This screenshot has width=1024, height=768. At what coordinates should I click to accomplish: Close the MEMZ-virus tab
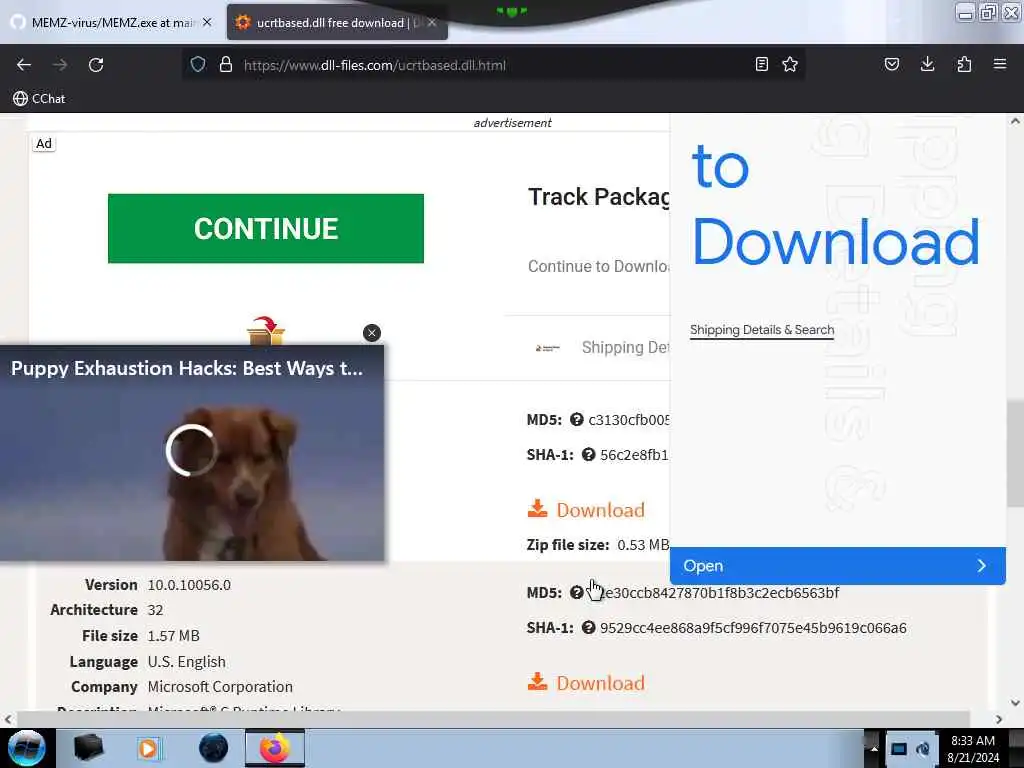click(x=207, y=22)
